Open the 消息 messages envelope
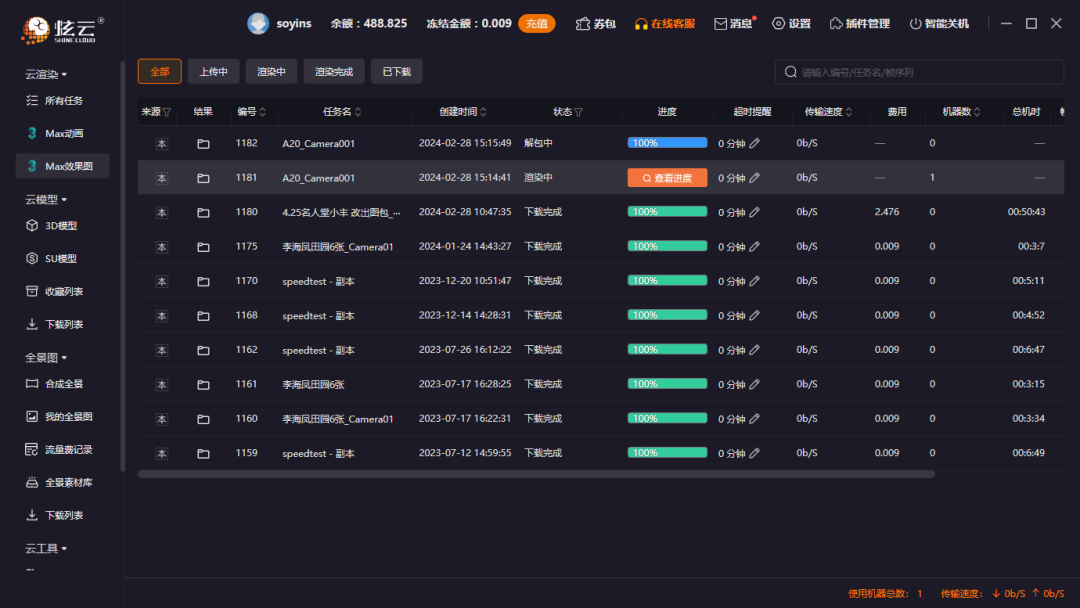The width and height of the screenshot is (1080, 608). (x=720, y=24)
